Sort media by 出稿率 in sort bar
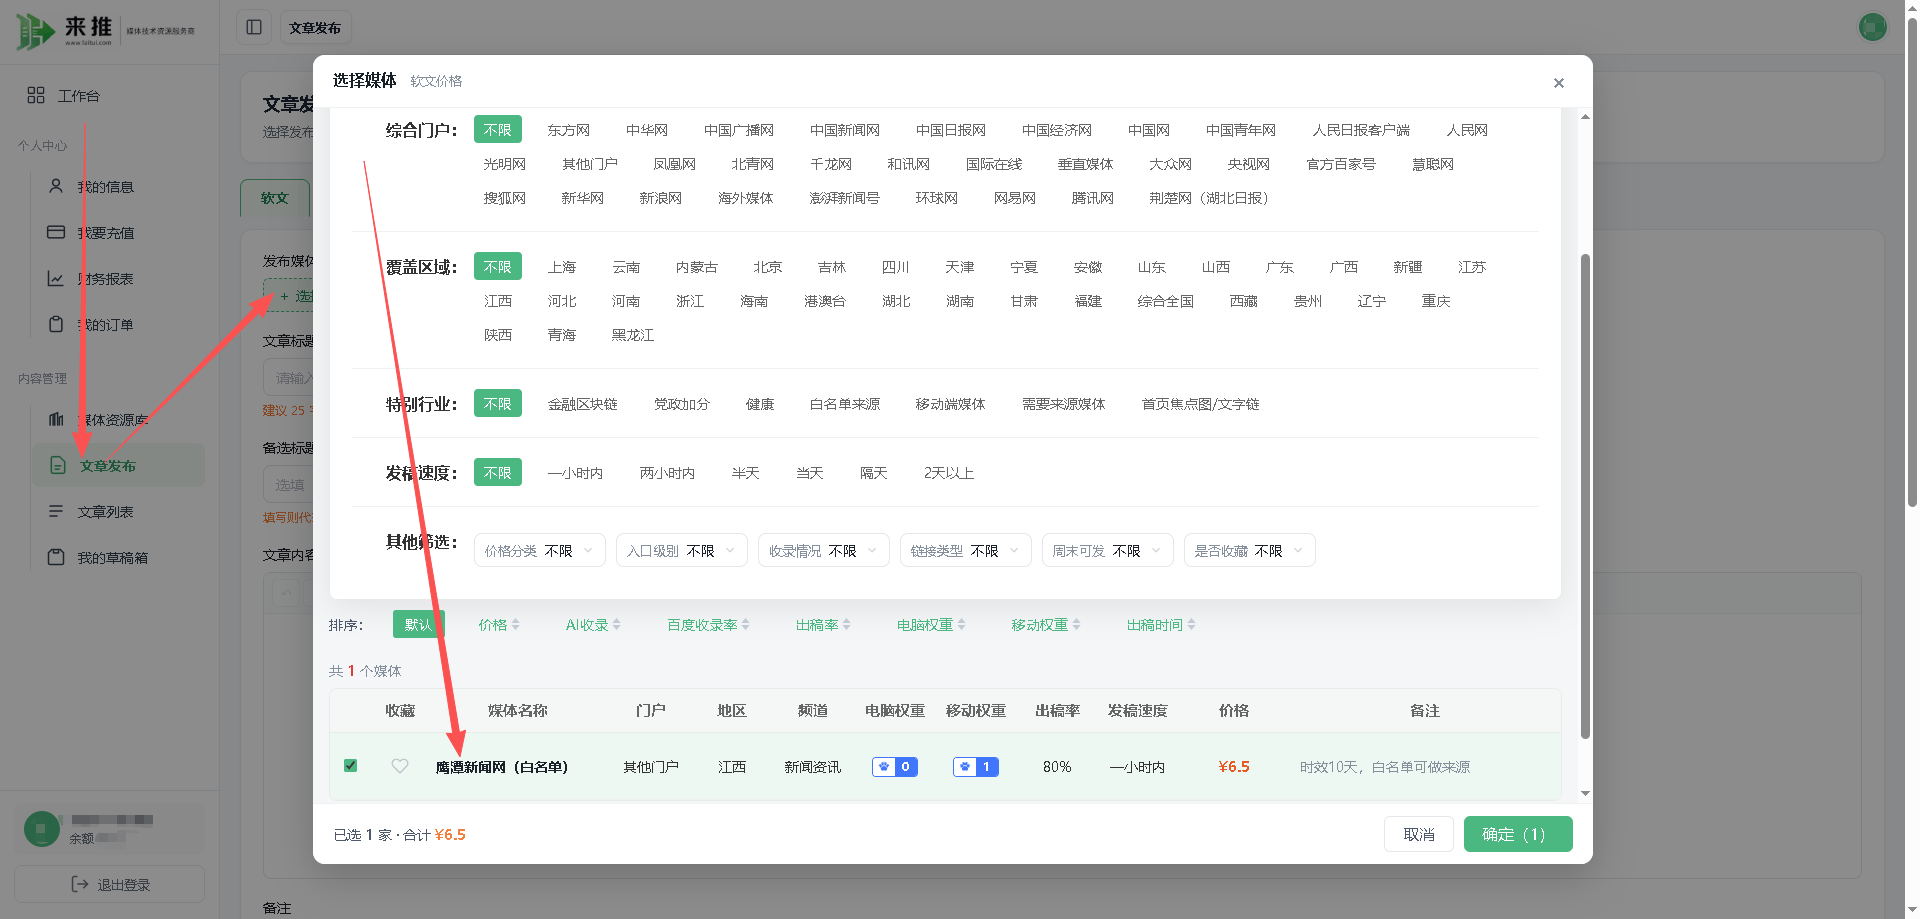The image size is (1920, 919). [823, 625]
